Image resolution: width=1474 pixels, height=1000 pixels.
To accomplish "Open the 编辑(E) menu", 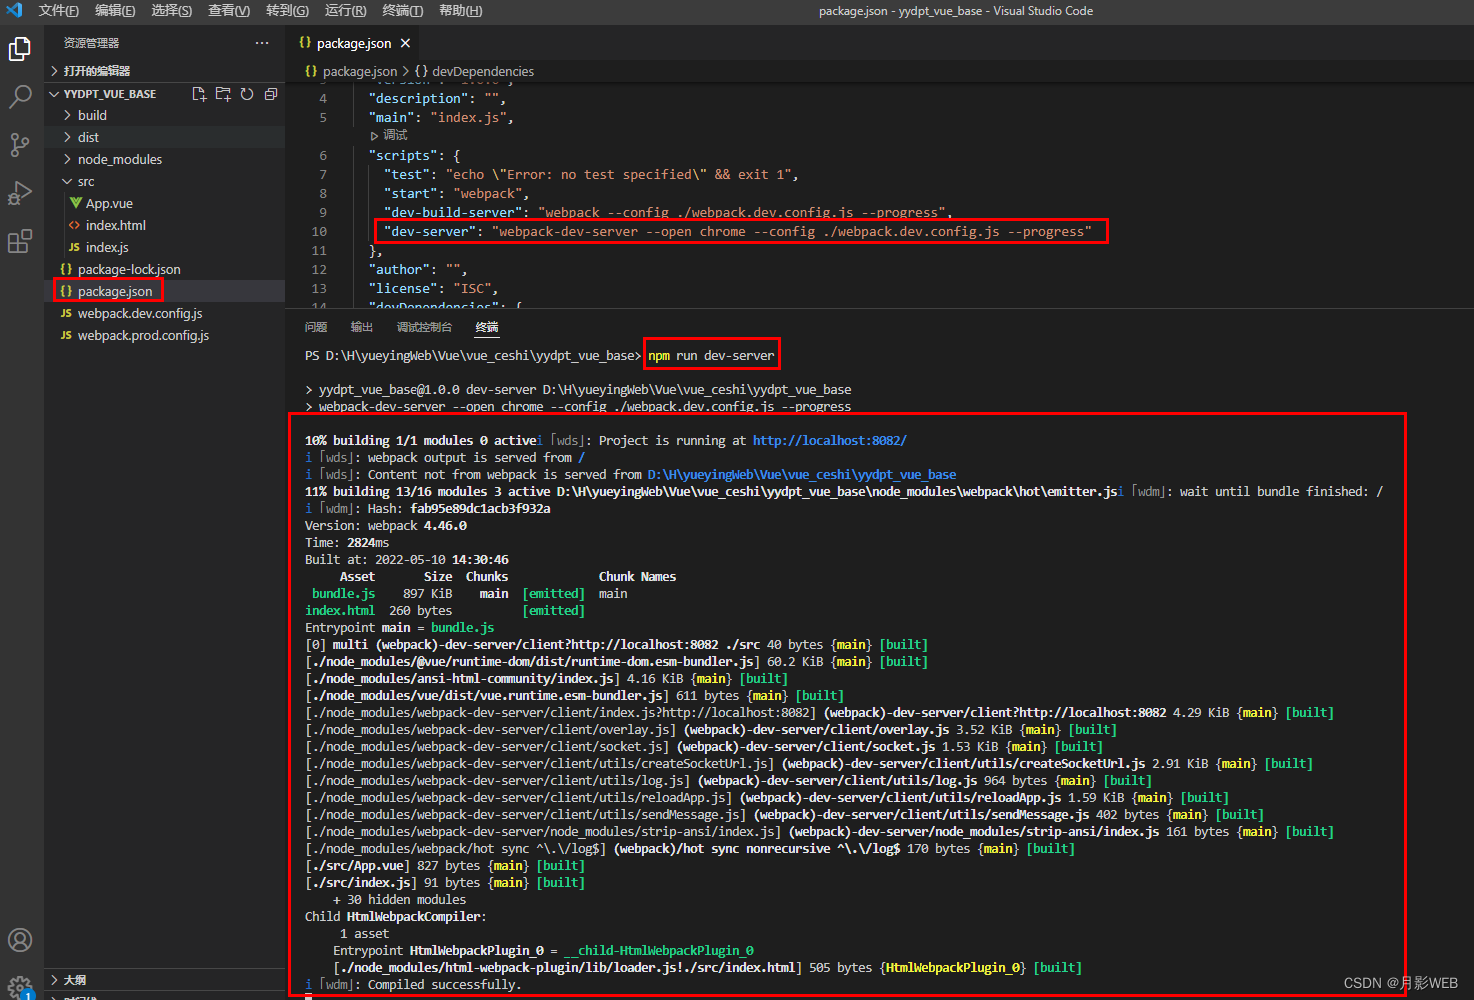I will pos(115,10).
